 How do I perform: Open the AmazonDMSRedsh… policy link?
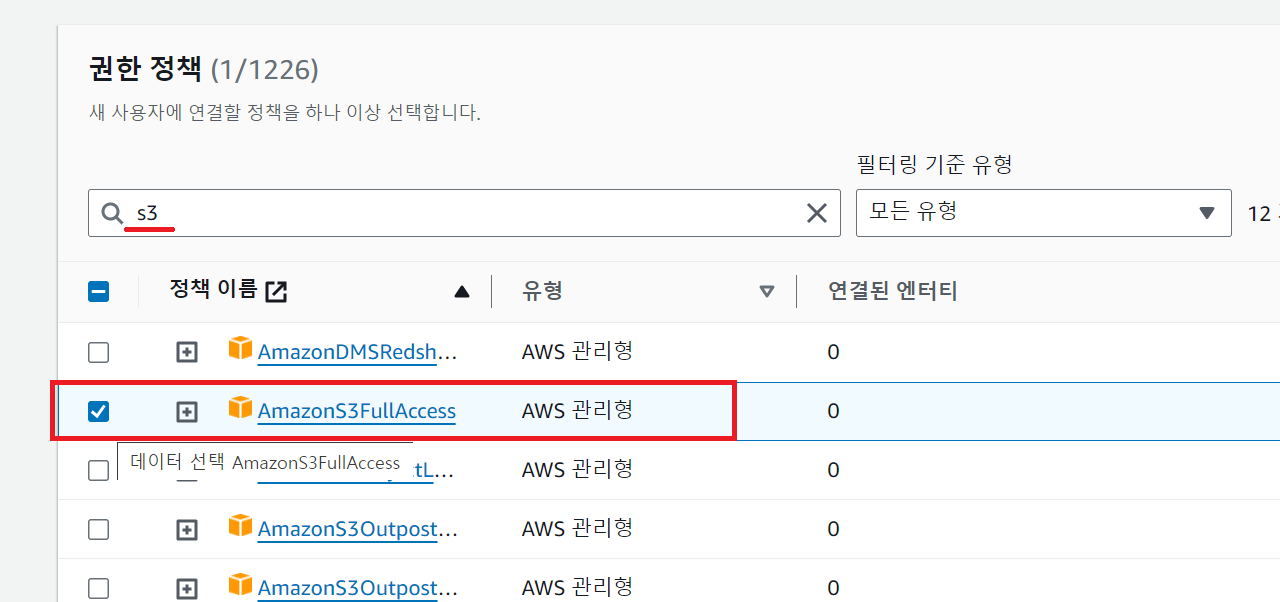[357, 352]
